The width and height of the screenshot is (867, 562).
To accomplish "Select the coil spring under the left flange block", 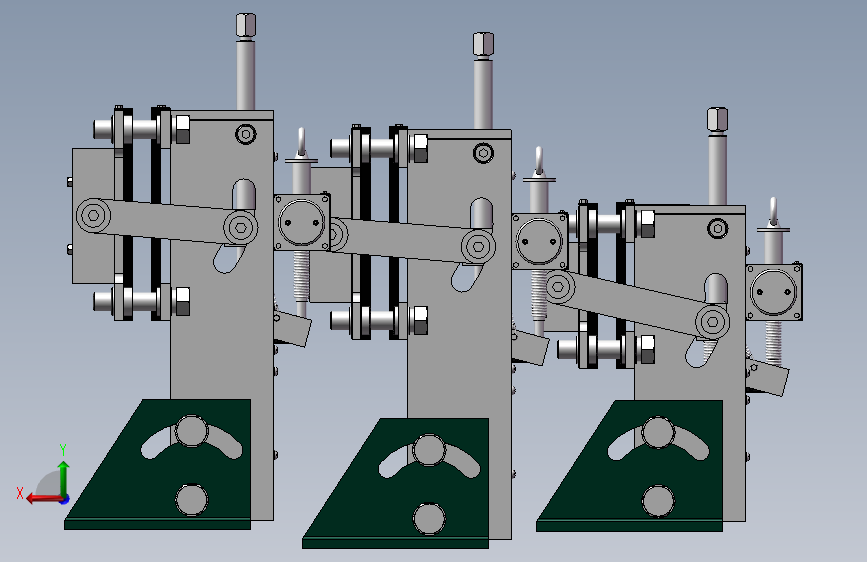I will [300, 275].
